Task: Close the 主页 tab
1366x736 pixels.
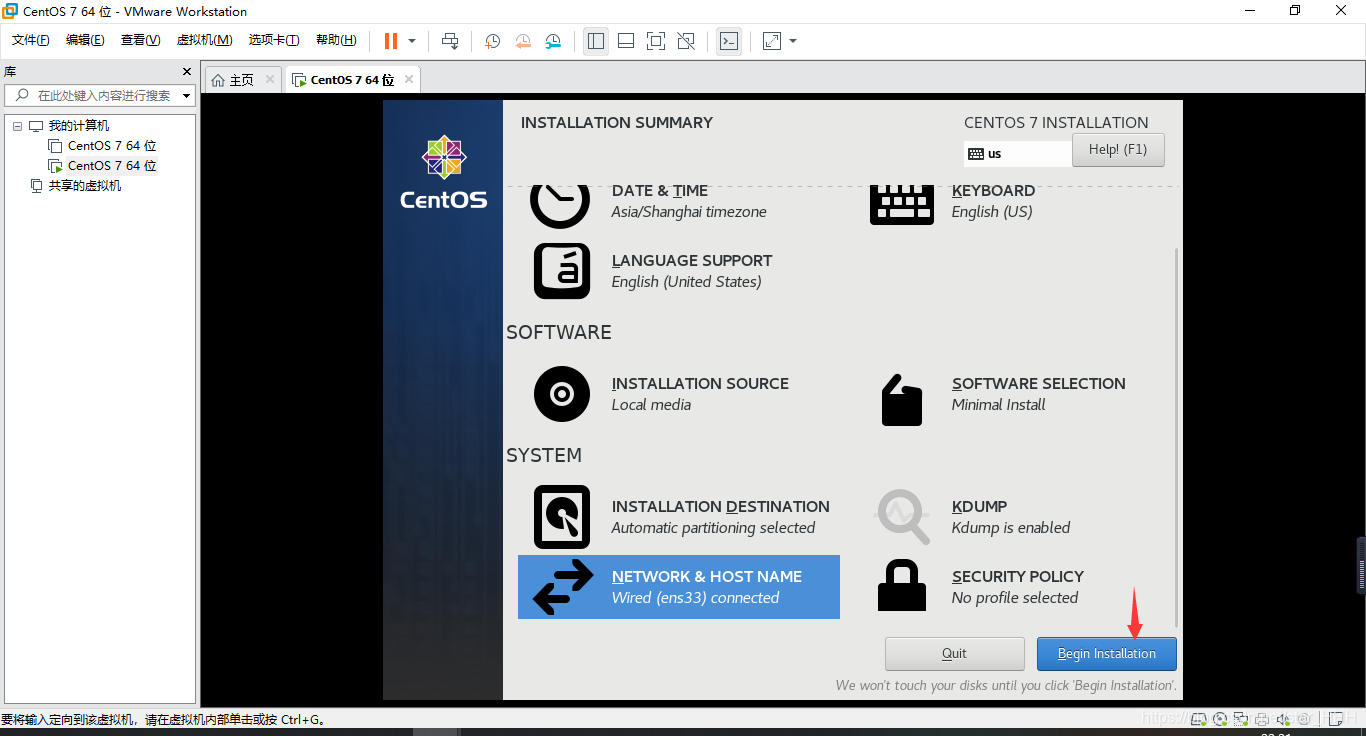Action: [x=270, y=79]
